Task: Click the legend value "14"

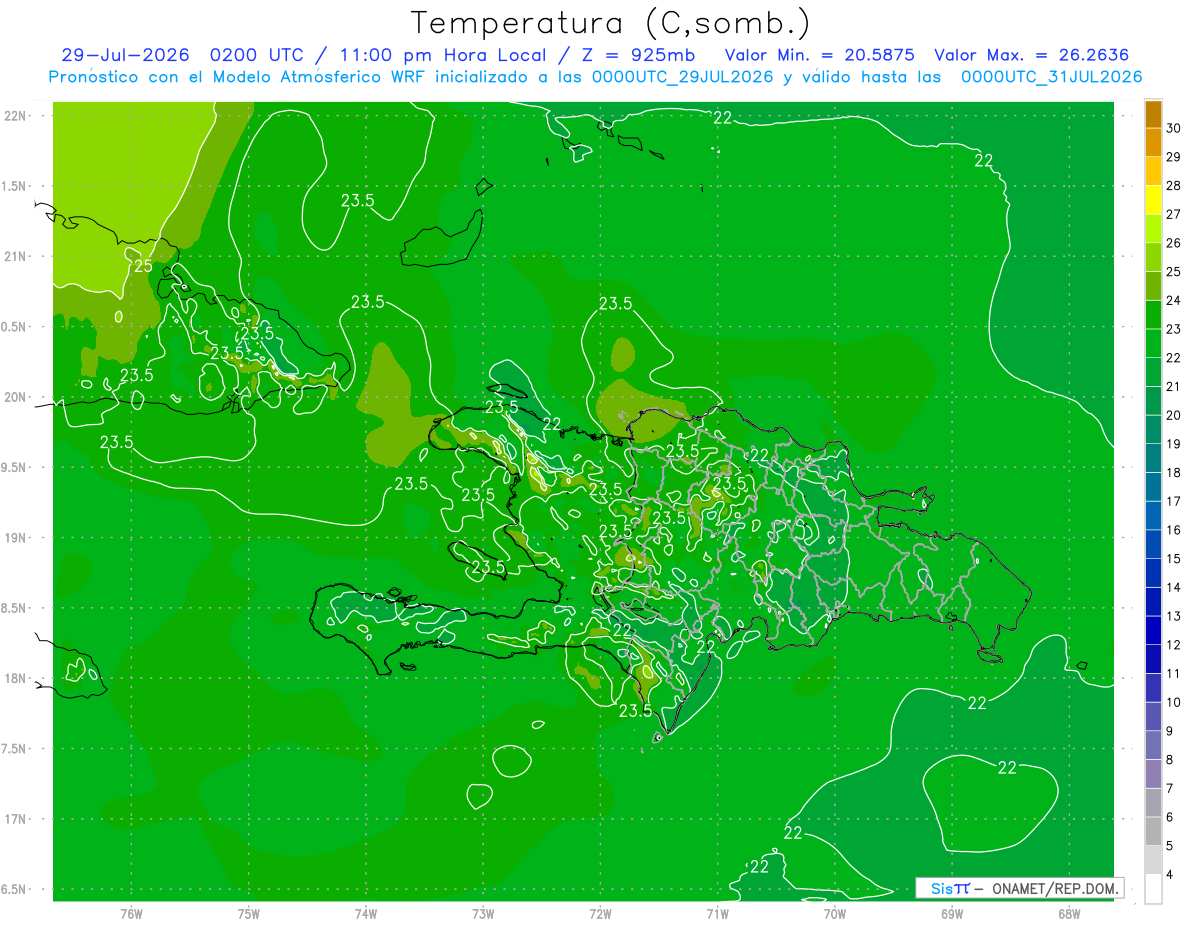Action: tap(1174, 588)
